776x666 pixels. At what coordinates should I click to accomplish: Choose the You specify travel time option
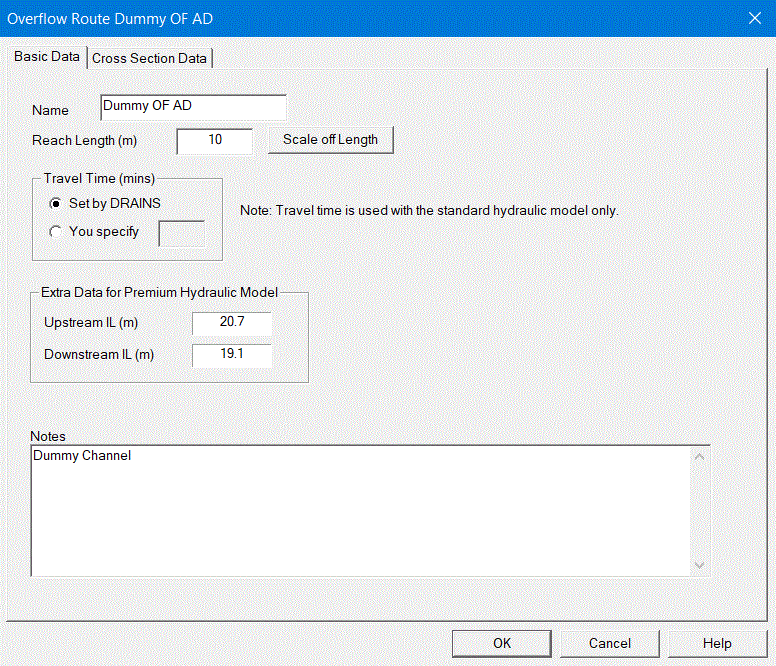tap(56, 232)
